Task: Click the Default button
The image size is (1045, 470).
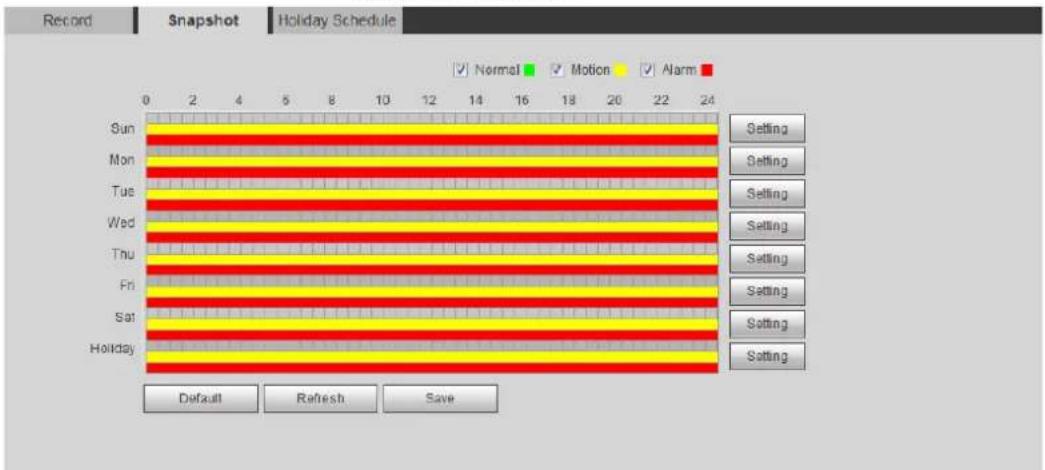Action: tap(200, 399)
